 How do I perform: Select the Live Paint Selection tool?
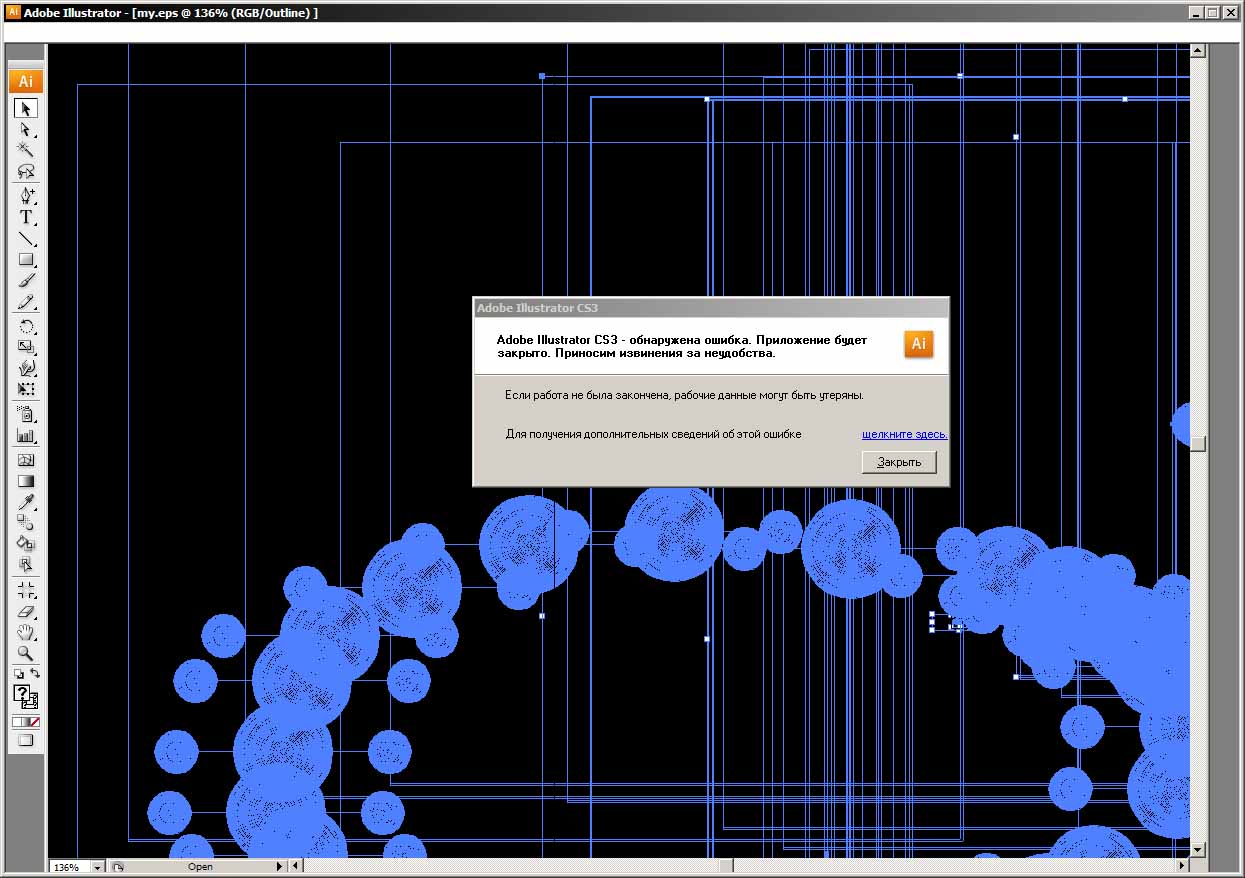click(26, 565)
